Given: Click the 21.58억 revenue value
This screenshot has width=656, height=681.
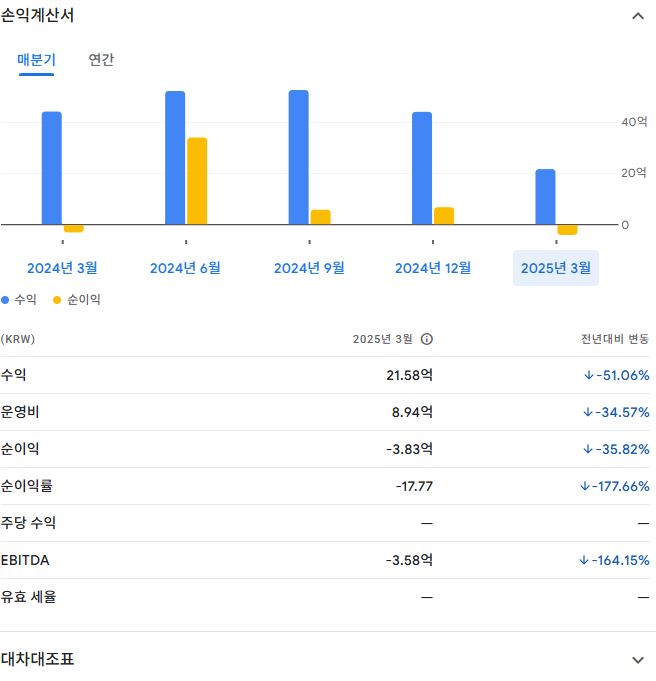Looking at the screenshot, I should tap(409, 375).
